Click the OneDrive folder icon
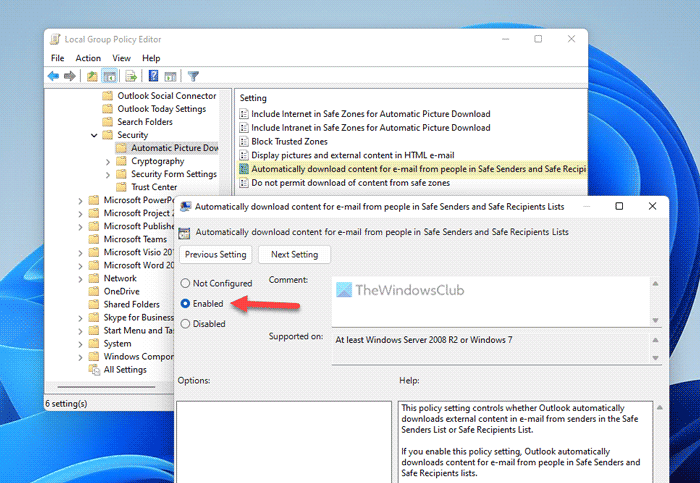 [x=94, y=291]
